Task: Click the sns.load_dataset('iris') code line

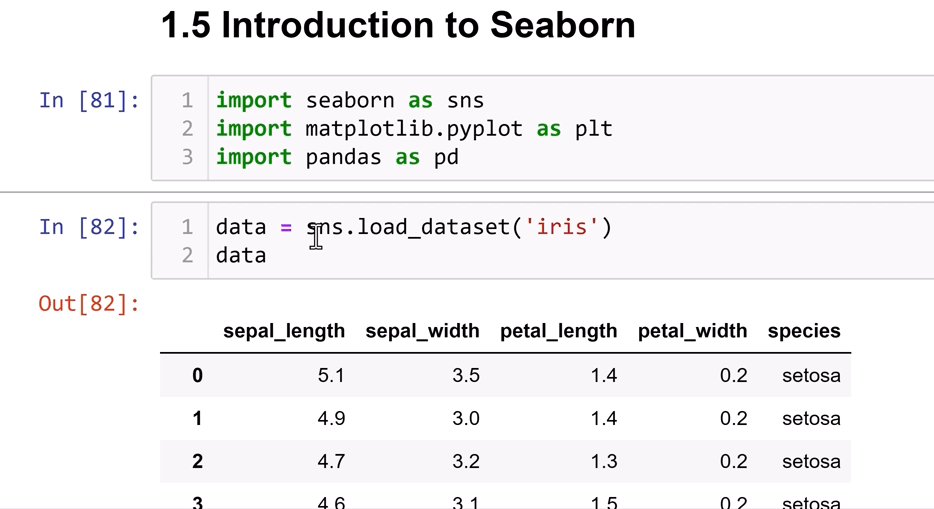Action: 413,227
